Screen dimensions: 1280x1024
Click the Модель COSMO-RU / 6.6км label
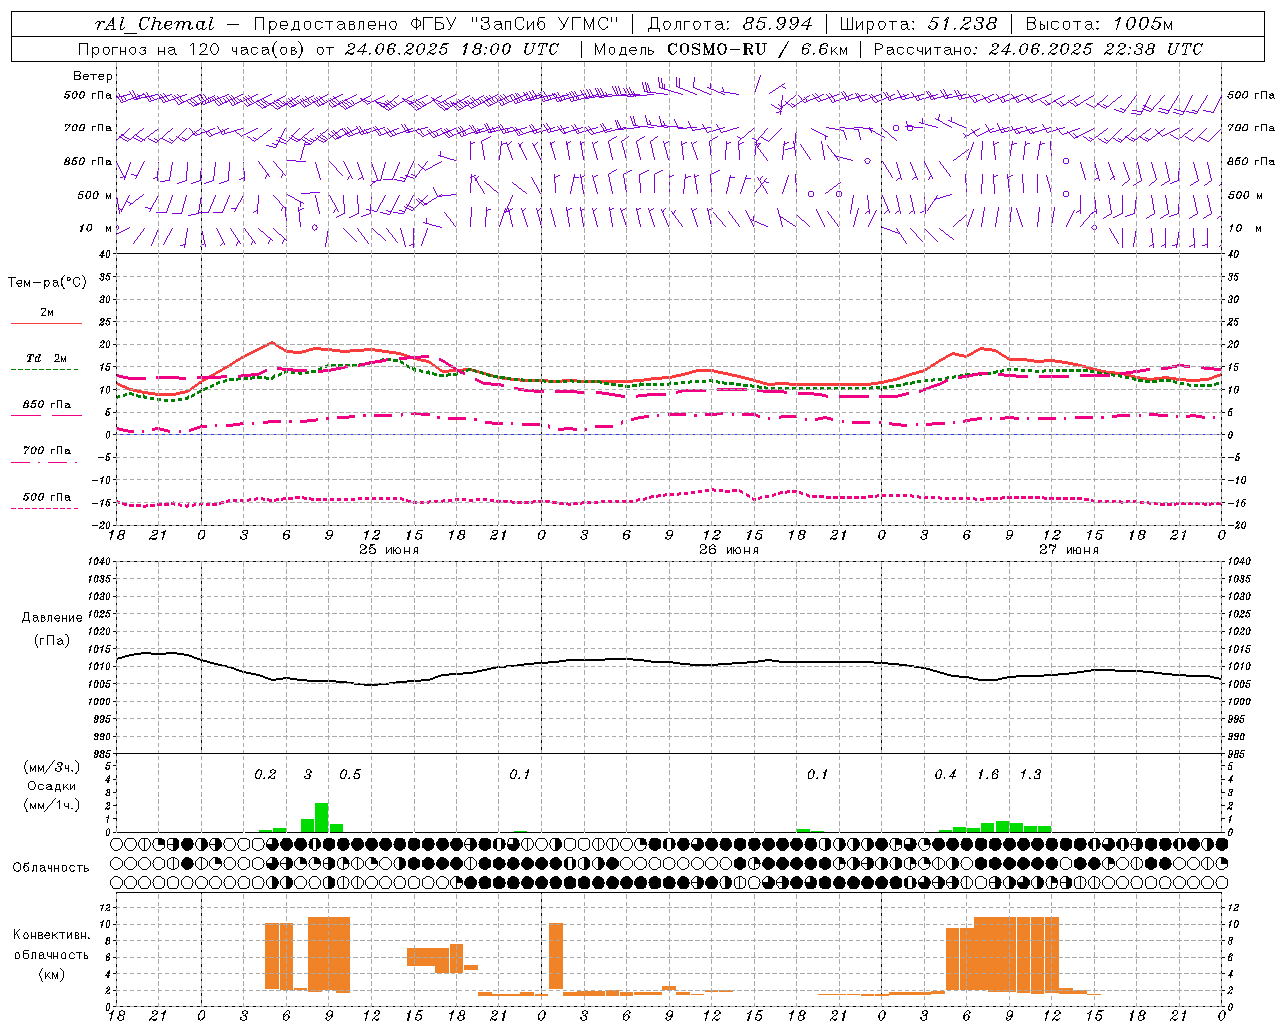coord(720,49)
